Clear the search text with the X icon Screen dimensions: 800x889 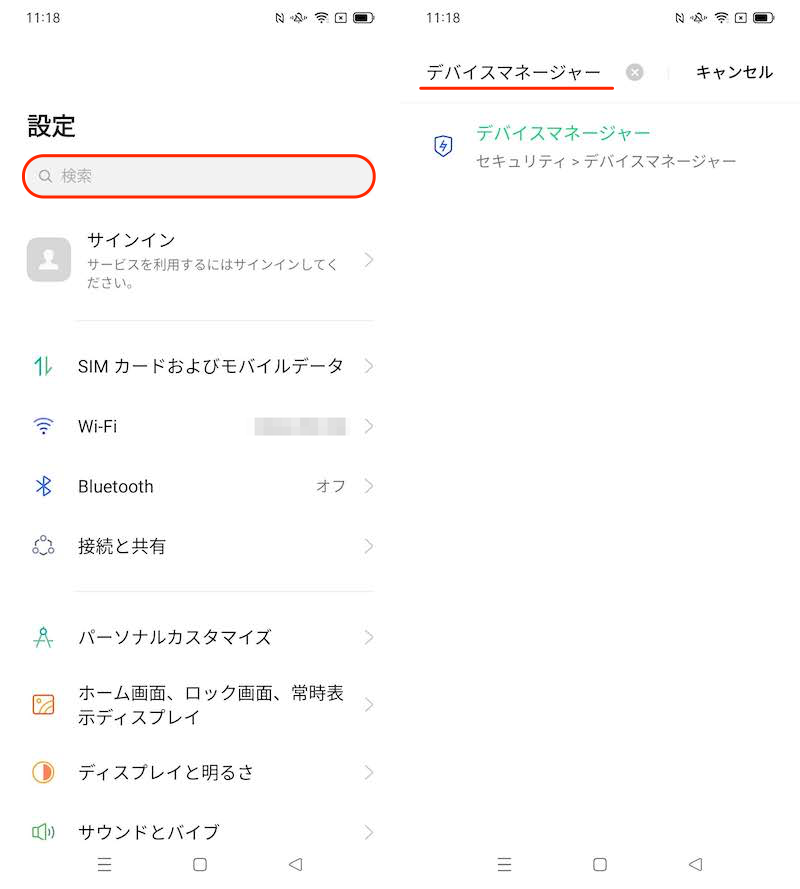[635, 72]
